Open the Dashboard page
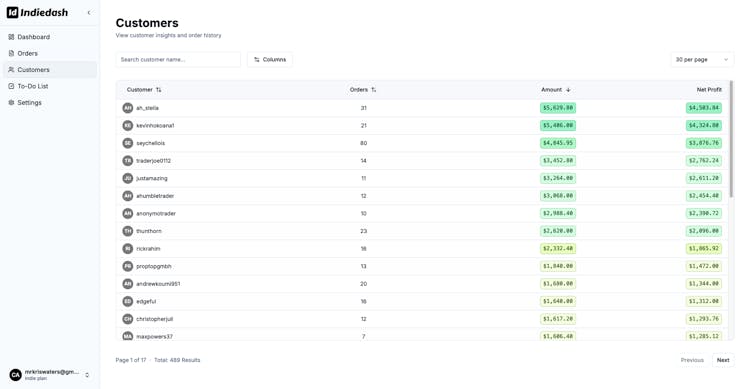The image size is (750, 389). pos(50,37)
